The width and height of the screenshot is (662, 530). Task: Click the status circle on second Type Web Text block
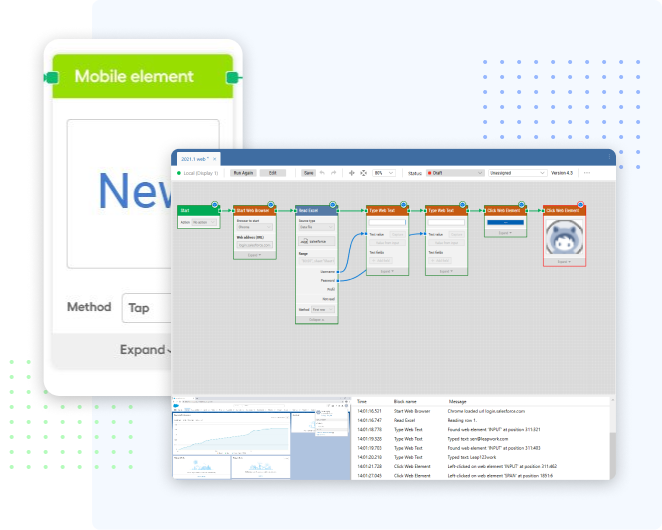click(462, 205)
